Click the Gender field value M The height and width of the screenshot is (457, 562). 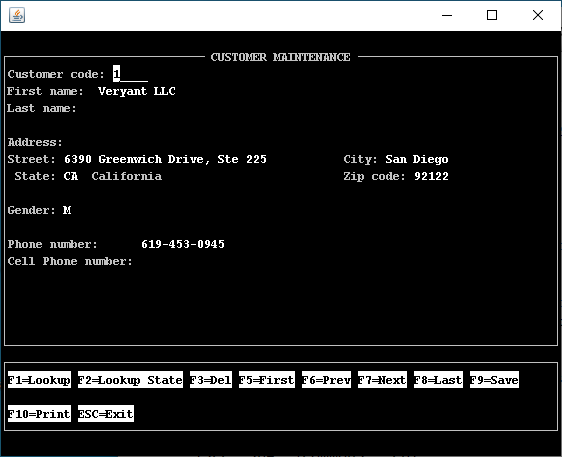click(x=67, y=210)
